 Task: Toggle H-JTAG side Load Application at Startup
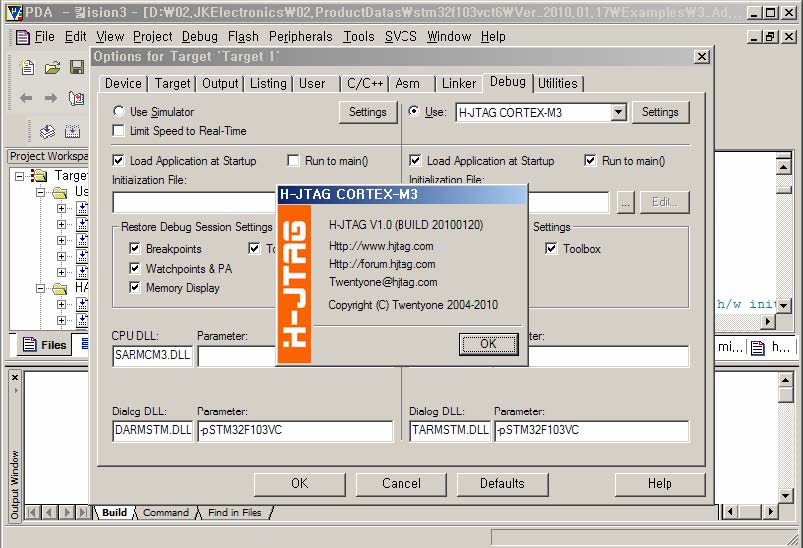tap(415, 160)
